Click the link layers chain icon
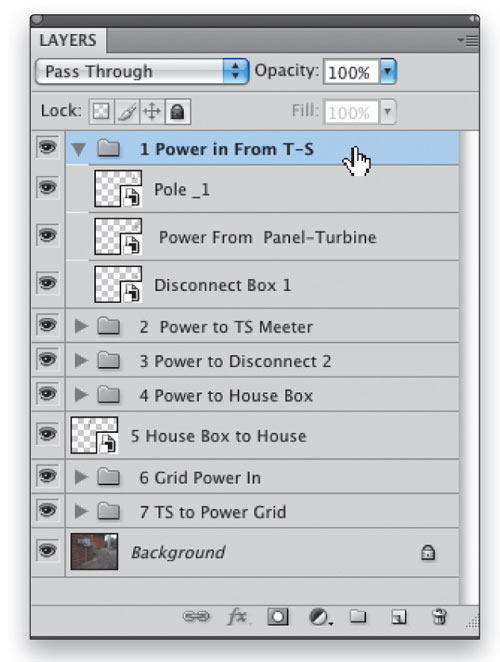Viewport: 500px width, 662px height. 196,617
